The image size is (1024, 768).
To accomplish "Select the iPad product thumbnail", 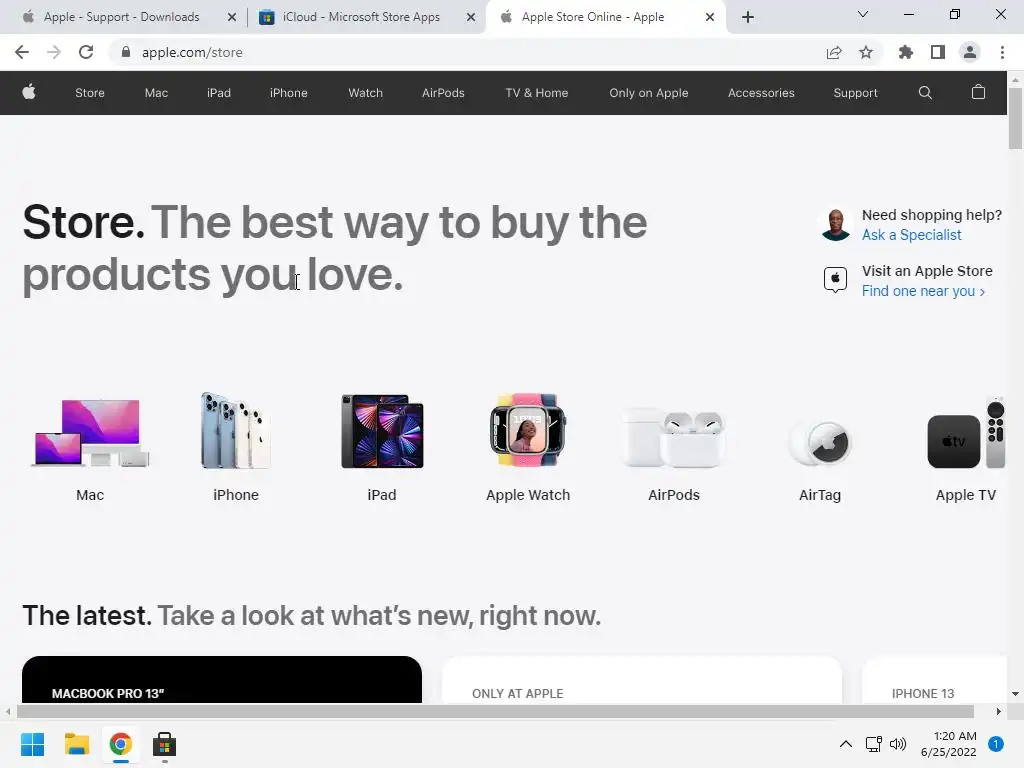I will click(x=382, y=431).
